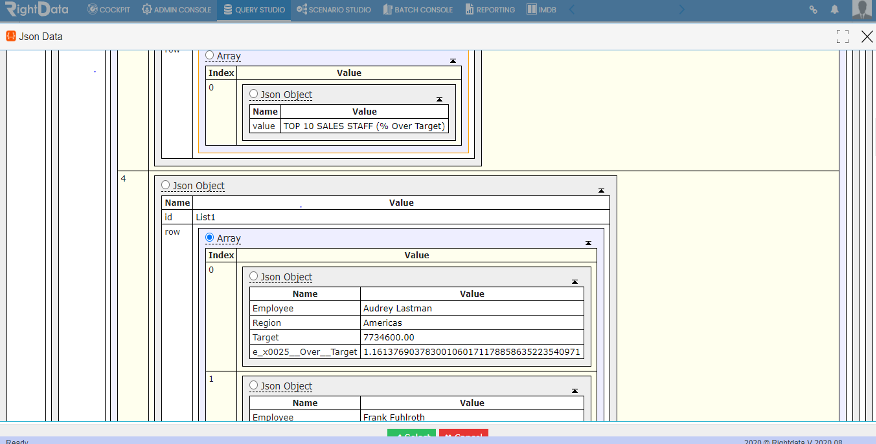Collapse the List1 row Array panel

point(588,243)
